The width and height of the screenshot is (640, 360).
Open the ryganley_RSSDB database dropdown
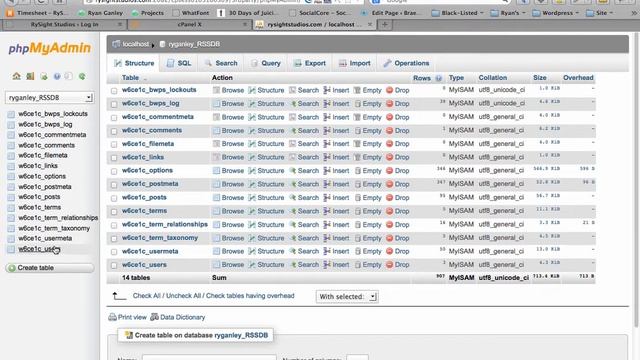49,98
